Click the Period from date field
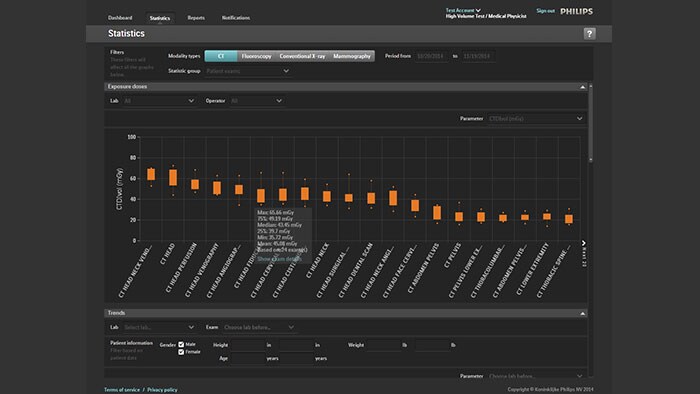The image size is (700, 394). 431,56
